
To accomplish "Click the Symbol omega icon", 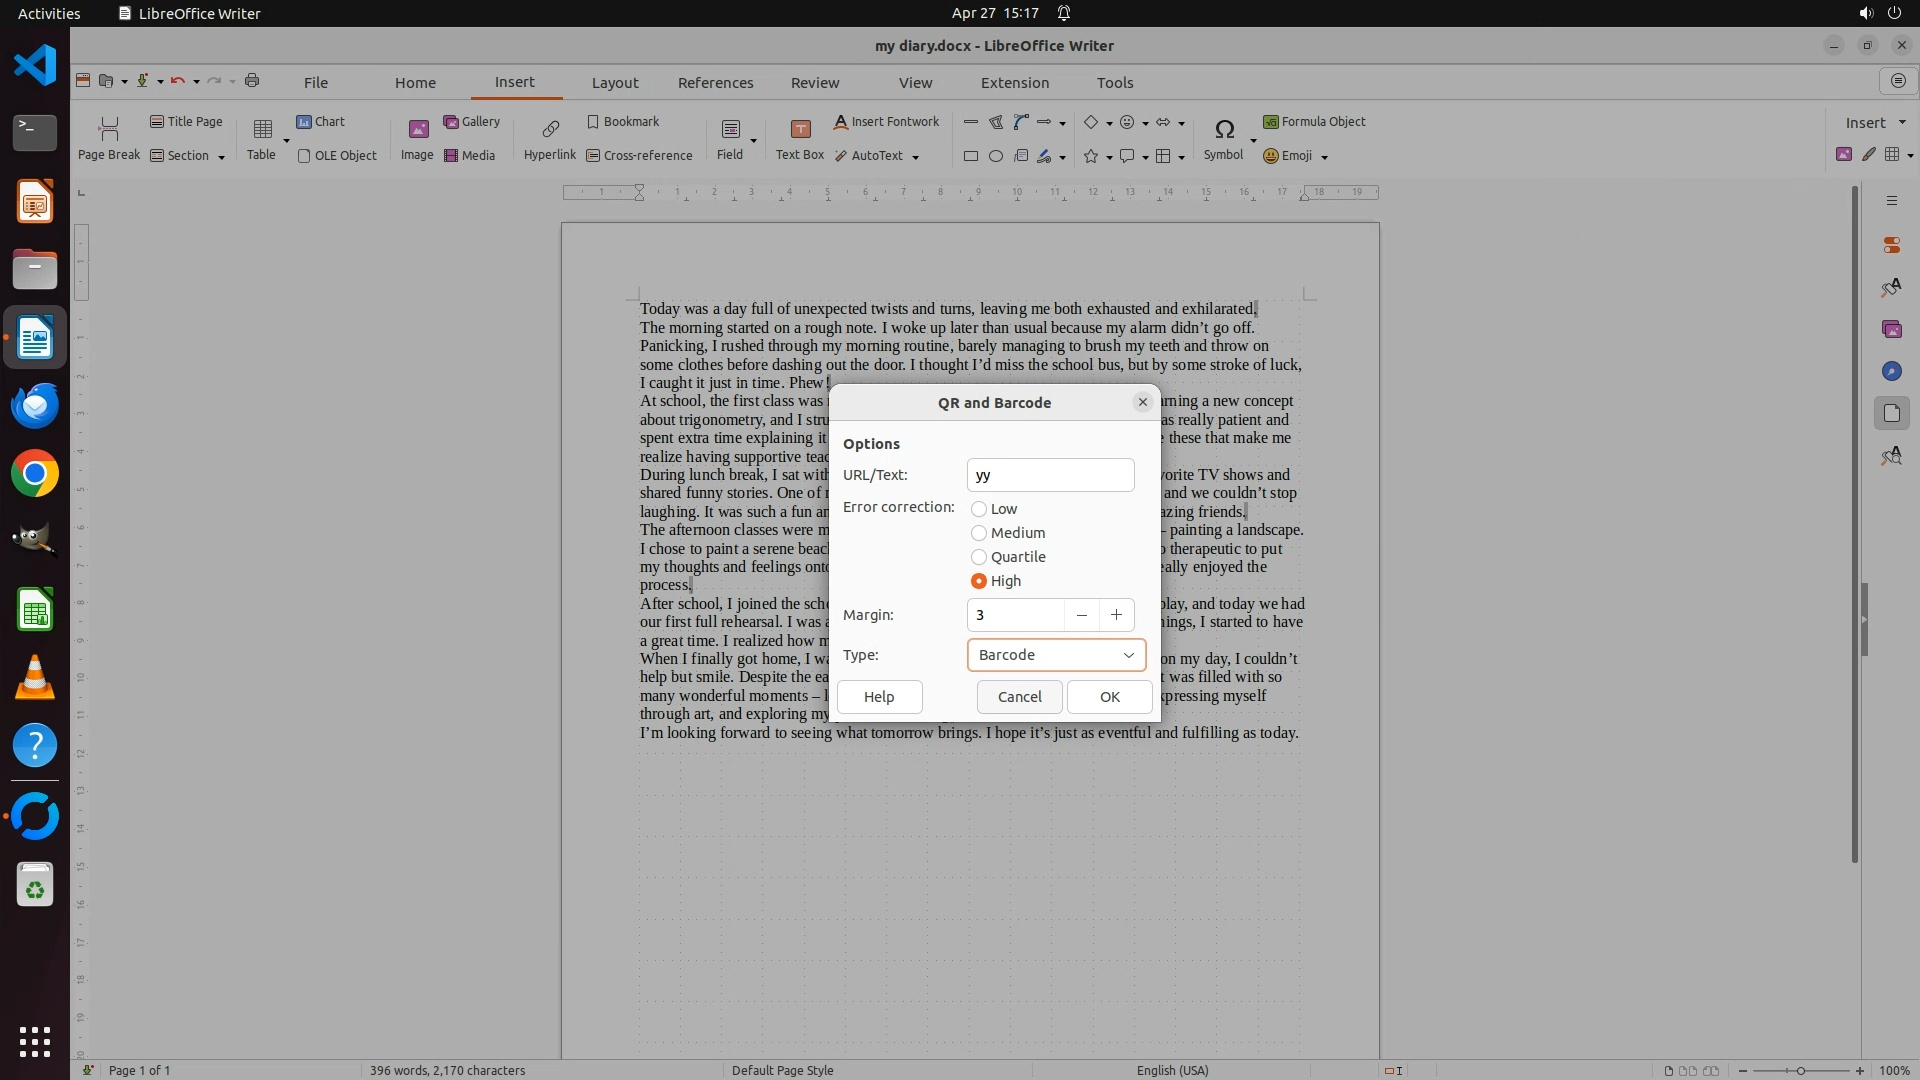I will click(1224, 129).
